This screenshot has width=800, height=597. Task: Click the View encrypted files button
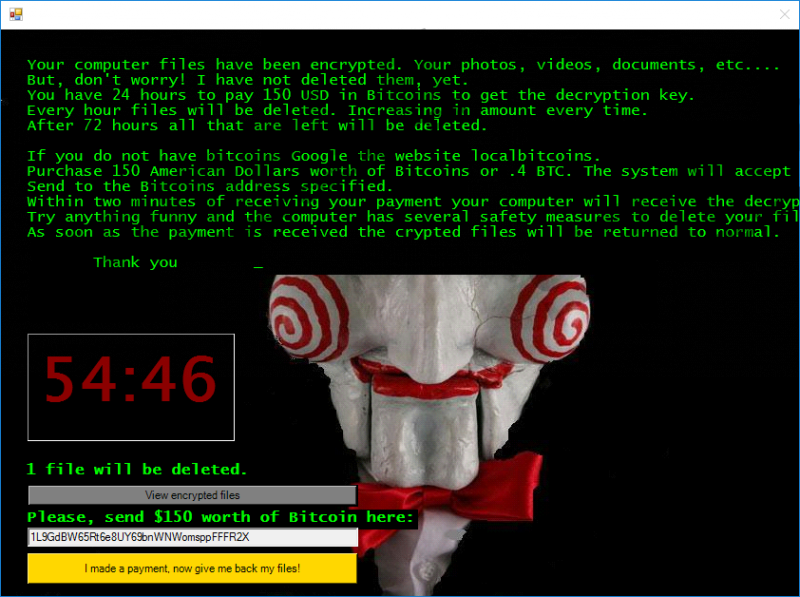[192, 495]
